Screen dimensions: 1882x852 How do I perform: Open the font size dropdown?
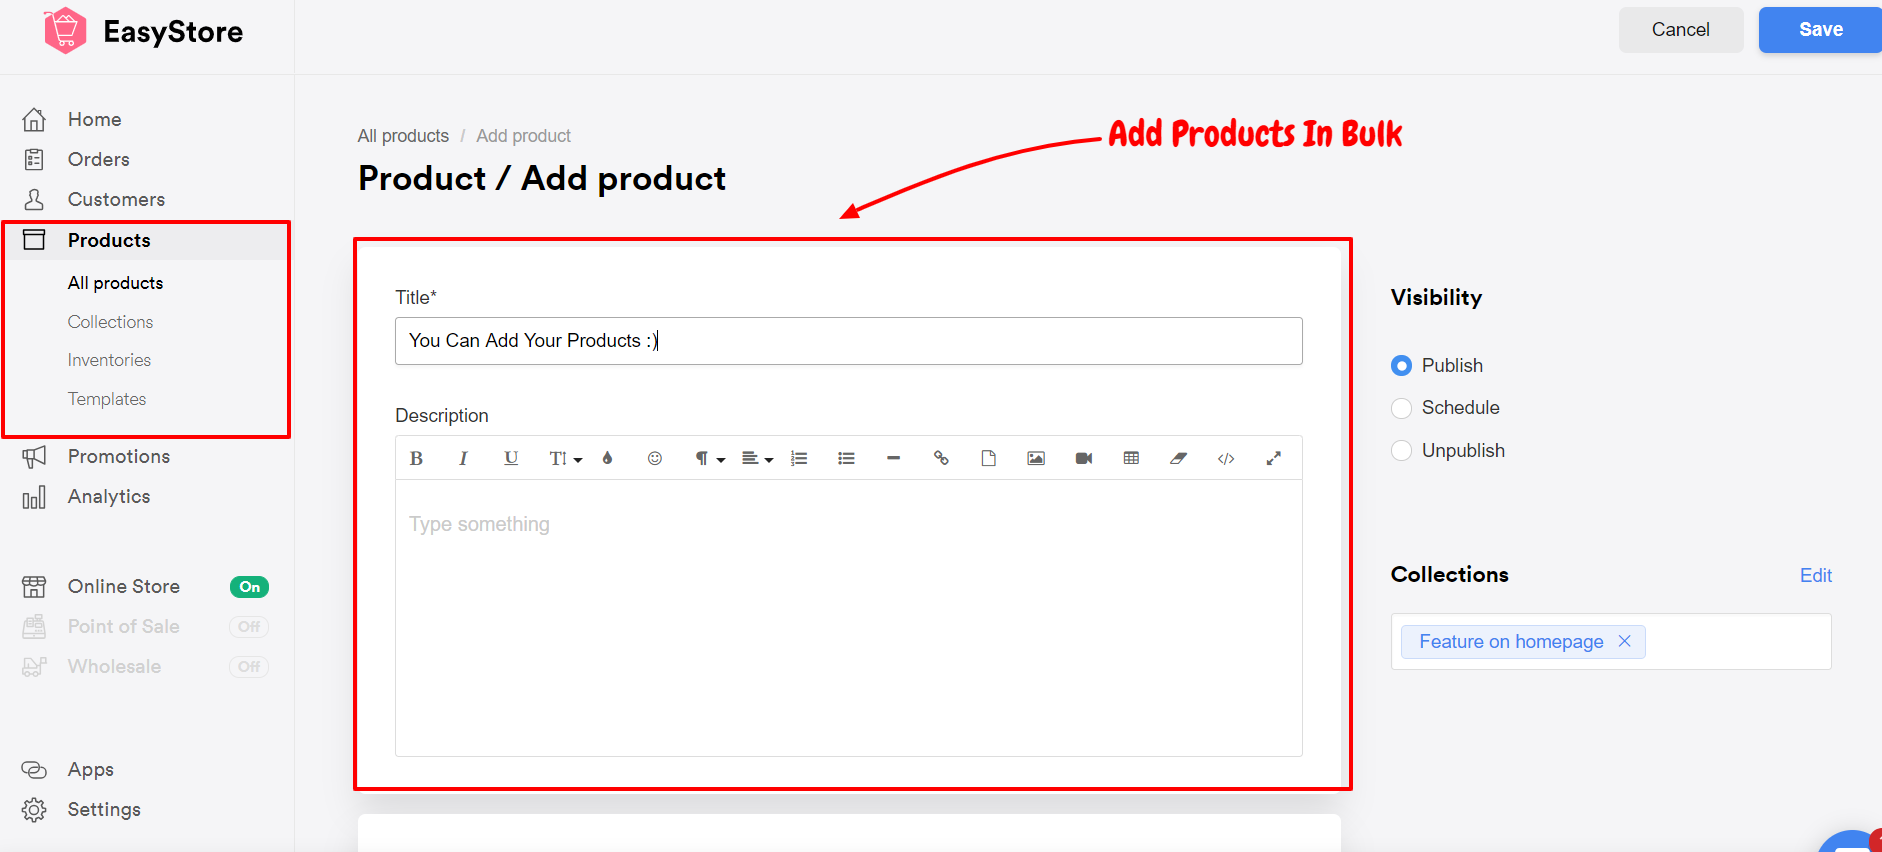565,458
